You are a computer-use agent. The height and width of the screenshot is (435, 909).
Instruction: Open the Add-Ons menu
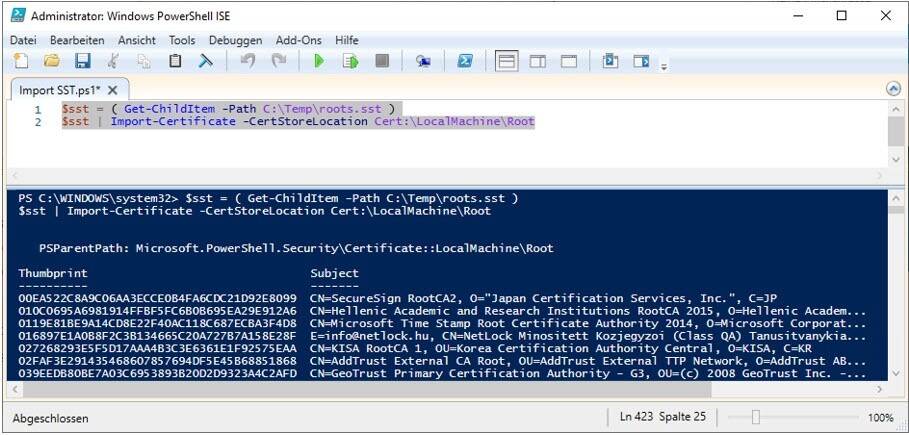pos(298,40)
